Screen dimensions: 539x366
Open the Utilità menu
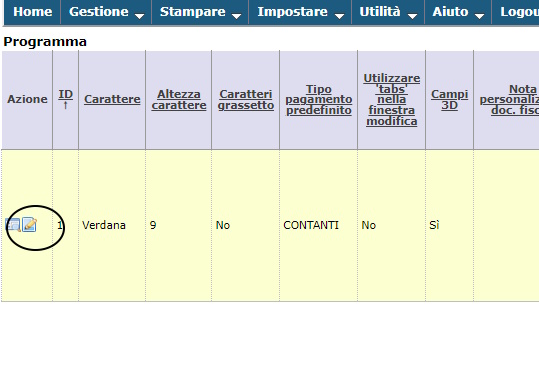click(x=388, y=12)
